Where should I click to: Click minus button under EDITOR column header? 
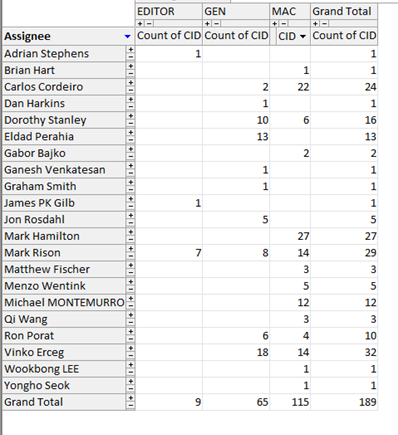[x=149, y=24]
